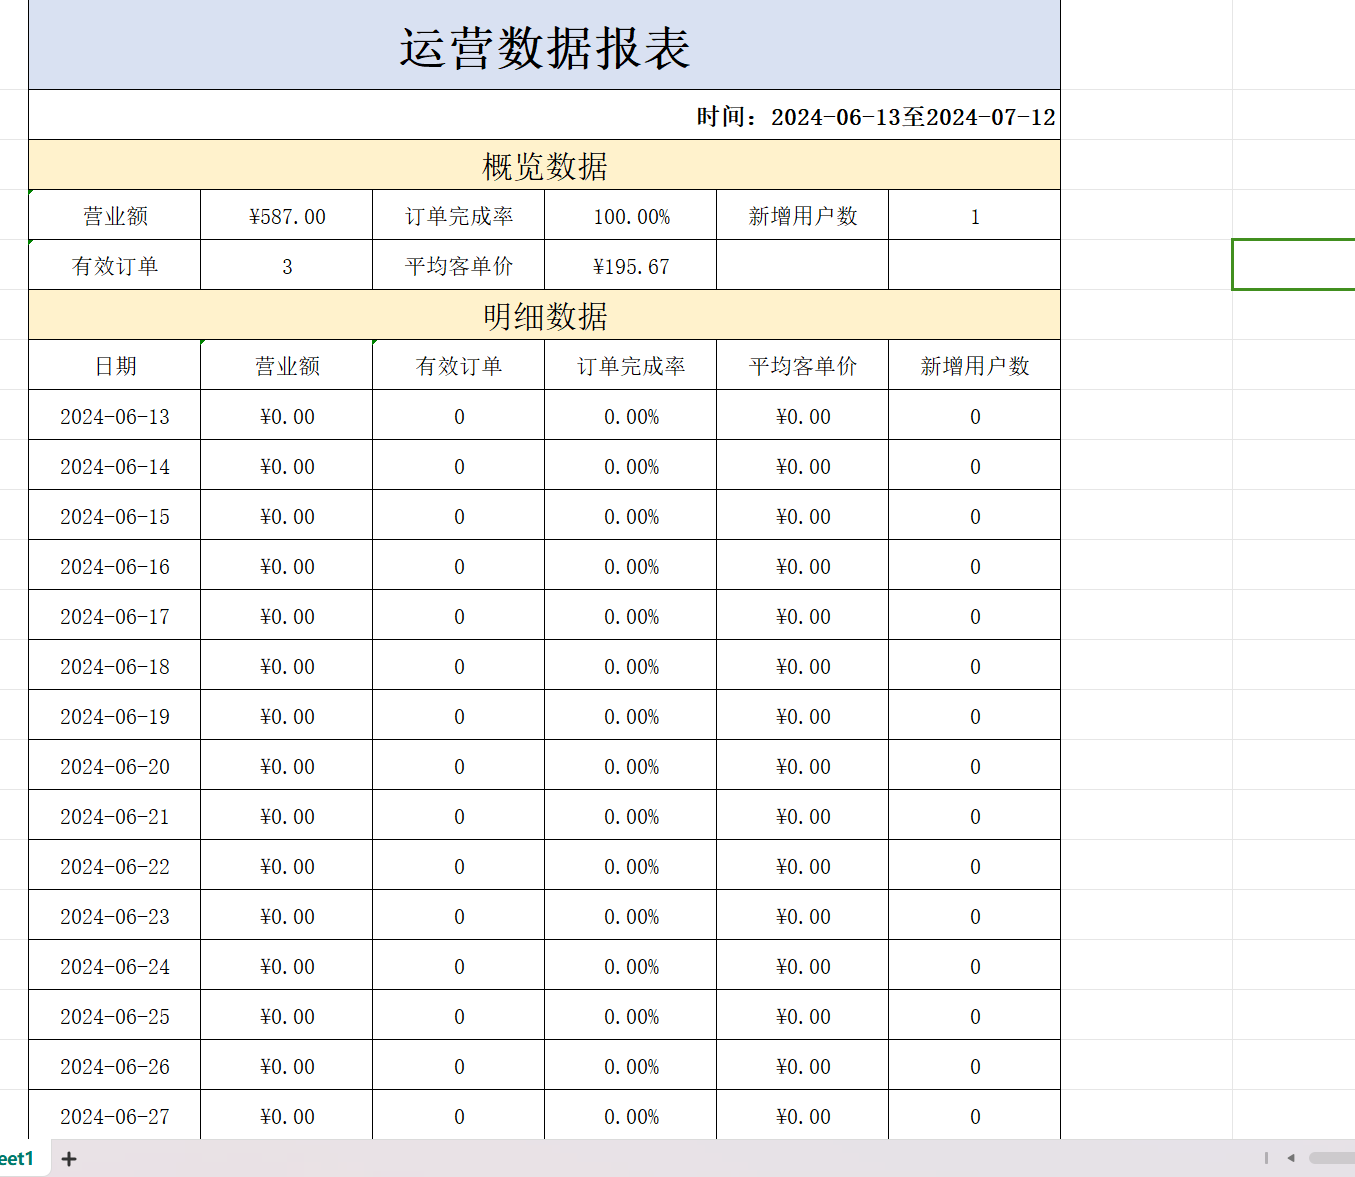
Task: Select the date cell 2024-06-15
Action: pyautogui.click(x=115, y=515)
